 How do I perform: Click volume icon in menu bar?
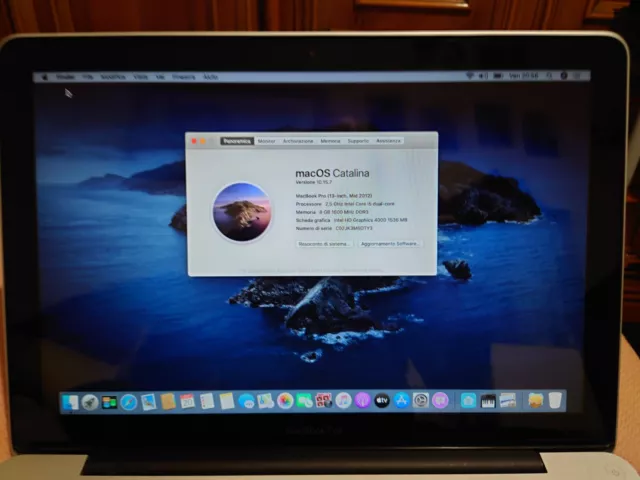pos(483,76)
